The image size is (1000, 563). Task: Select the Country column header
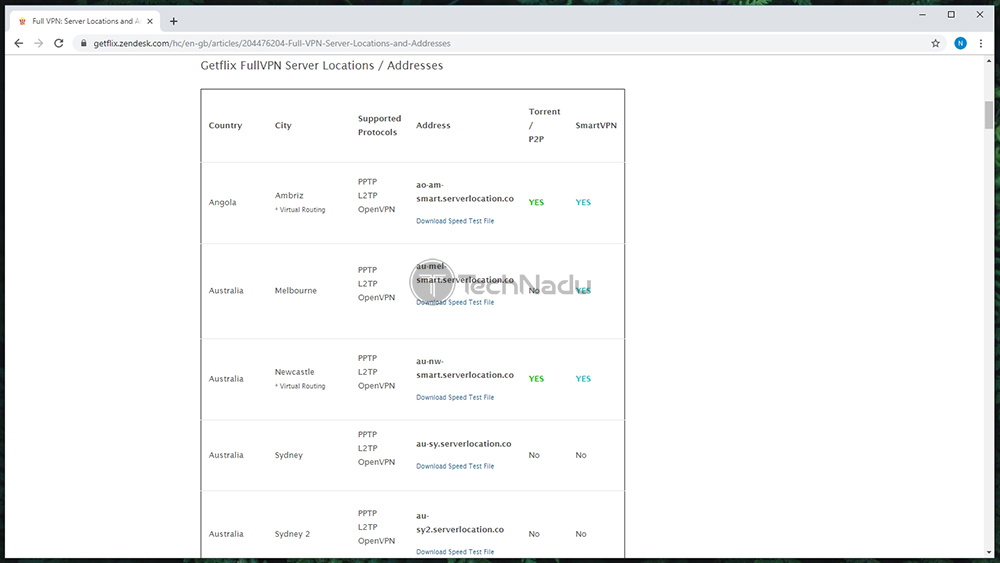coord(225,126)
